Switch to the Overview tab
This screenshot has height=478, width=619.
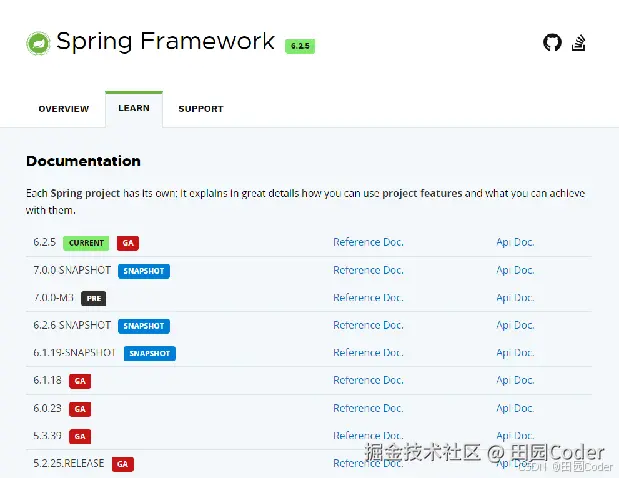tap(64, 109)
